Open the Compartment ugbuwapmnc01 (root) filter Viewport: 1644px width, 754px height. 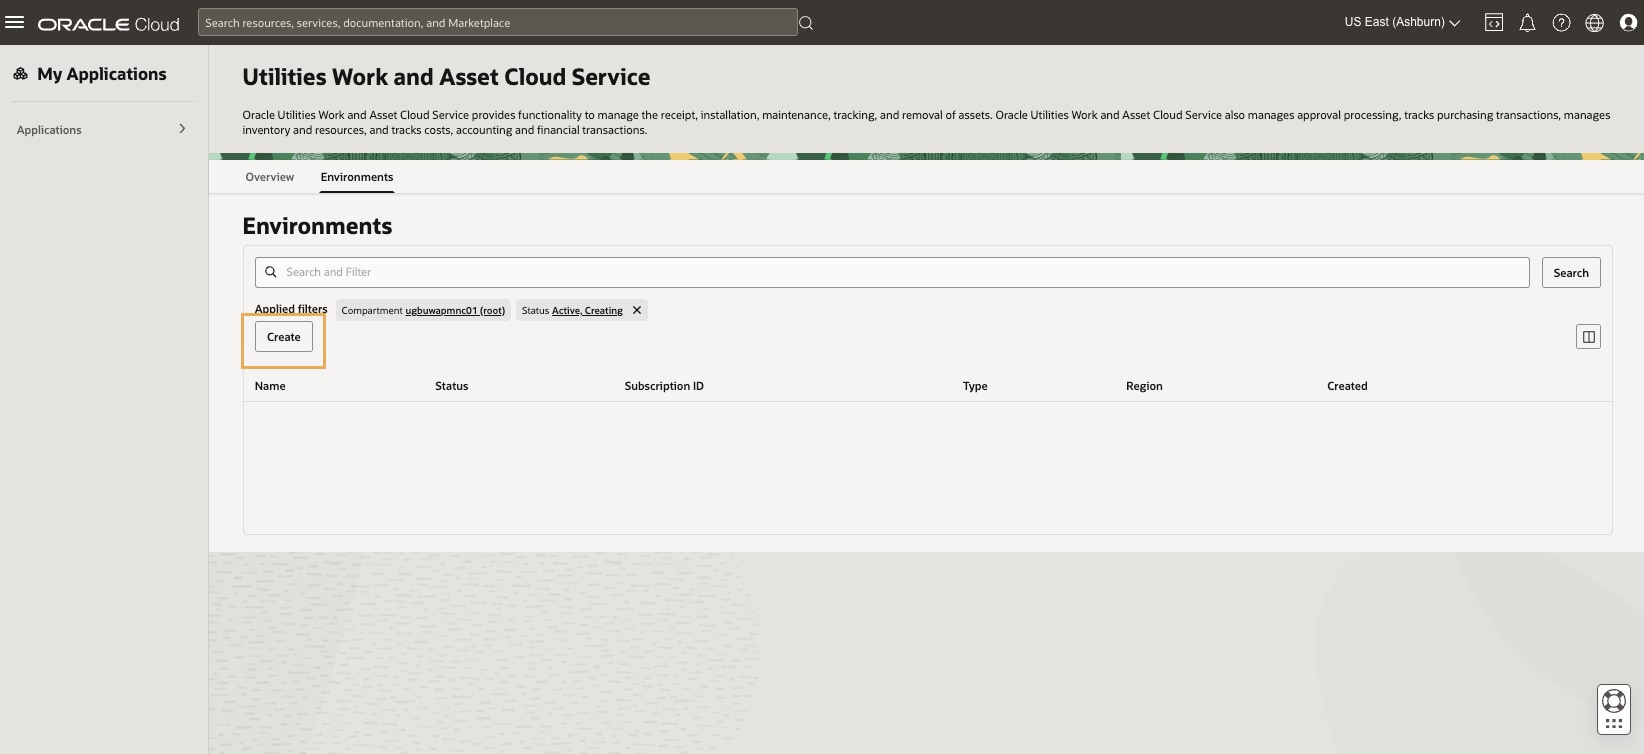[424, 311]
